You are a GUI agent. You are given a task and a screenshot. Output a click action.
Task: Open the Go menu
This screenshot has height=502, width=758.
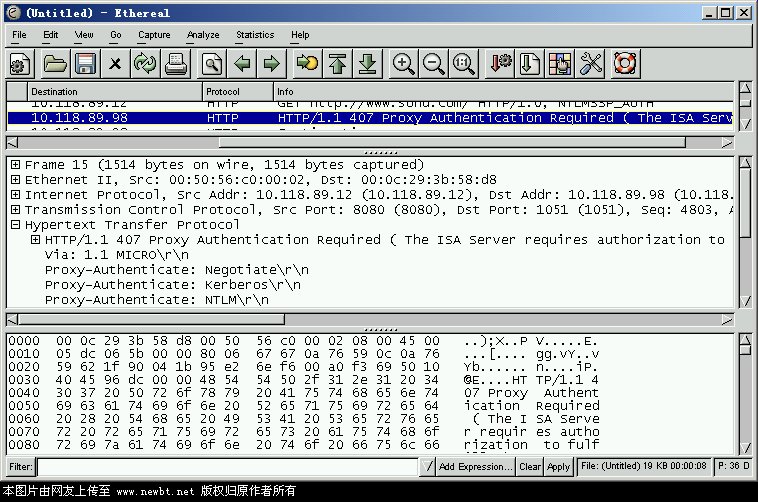(x=116, y=35)
